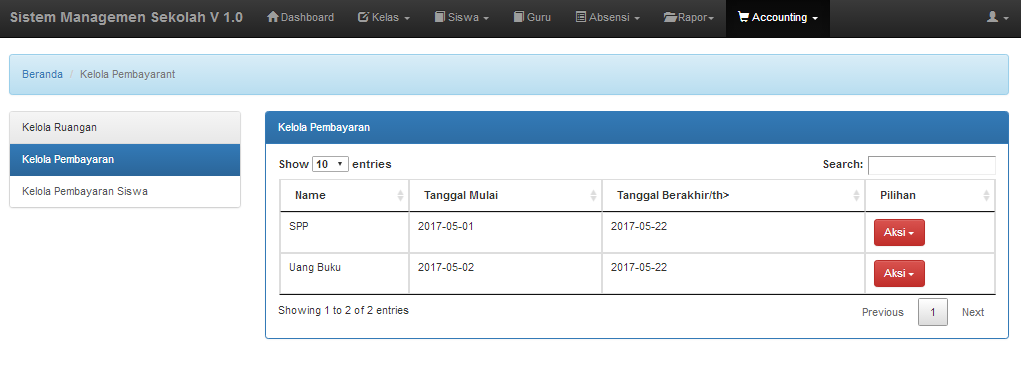The height and width of the screenshot is (379, 1021).
Task: Click the Previous pagination button
Action: (x=883, y=313)
